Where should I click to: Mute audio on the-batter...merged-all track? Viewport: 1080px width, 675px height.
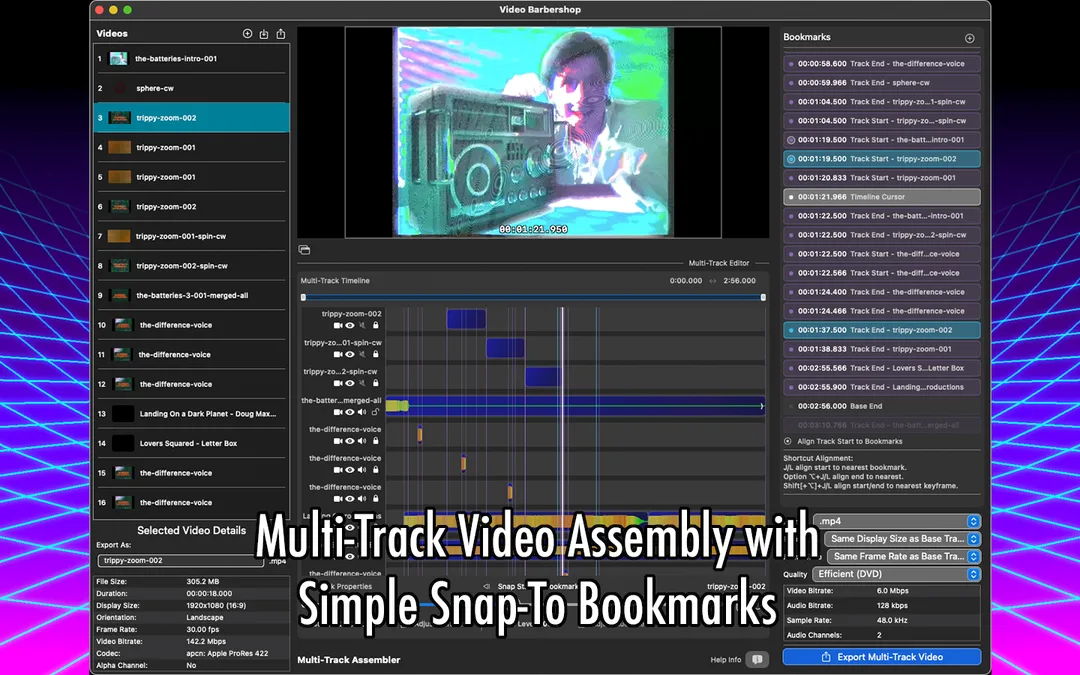362,412
